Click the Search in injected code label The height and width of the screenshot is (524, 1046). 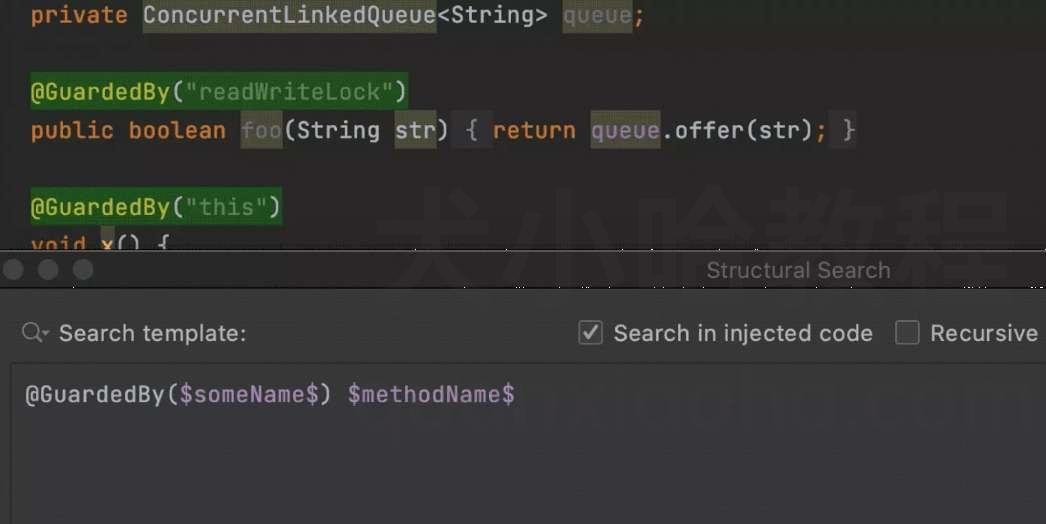[743, 332]
